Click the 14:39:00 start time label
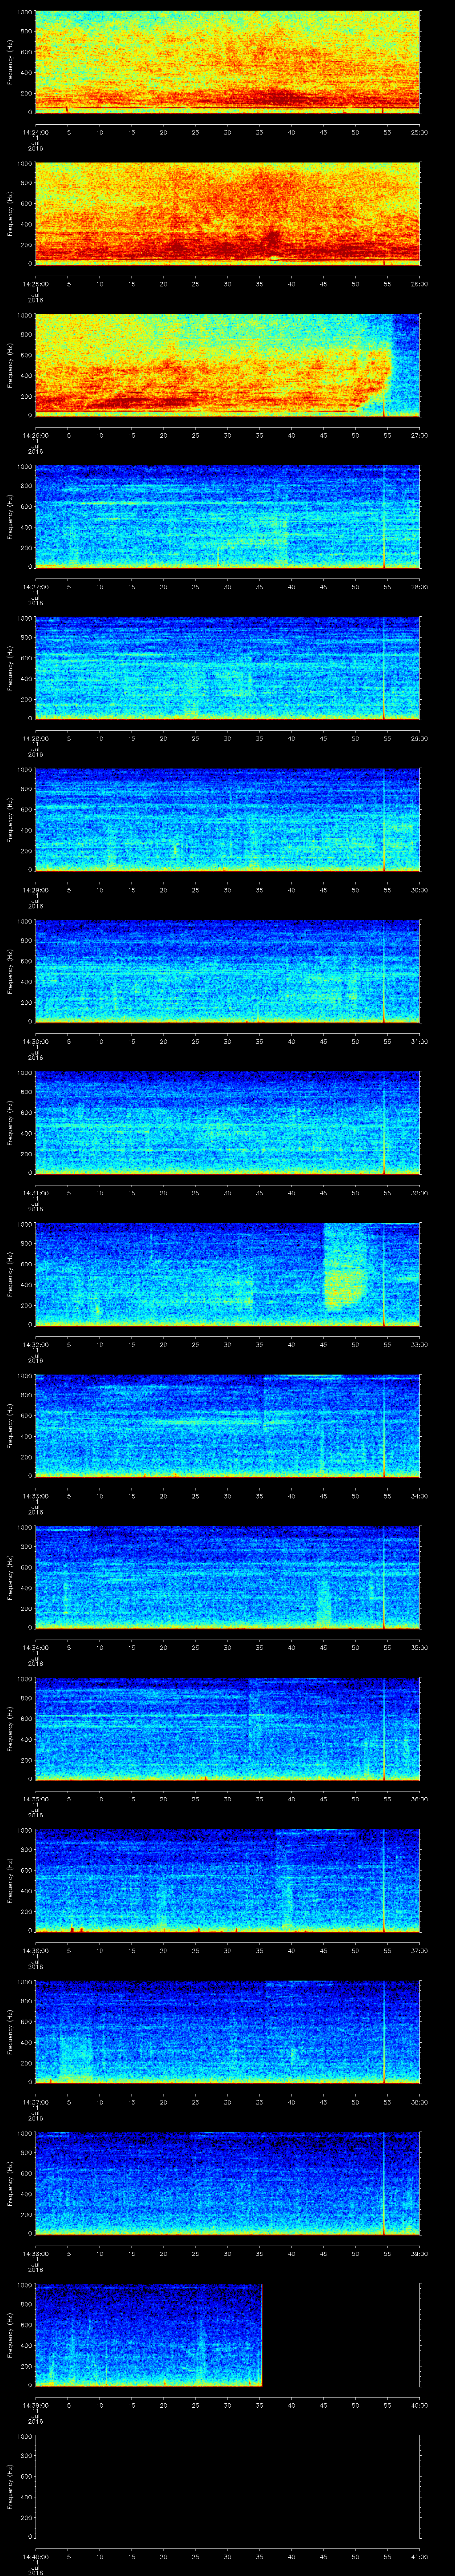Viewport: 455px width, 2576px height. (35, 2405)
